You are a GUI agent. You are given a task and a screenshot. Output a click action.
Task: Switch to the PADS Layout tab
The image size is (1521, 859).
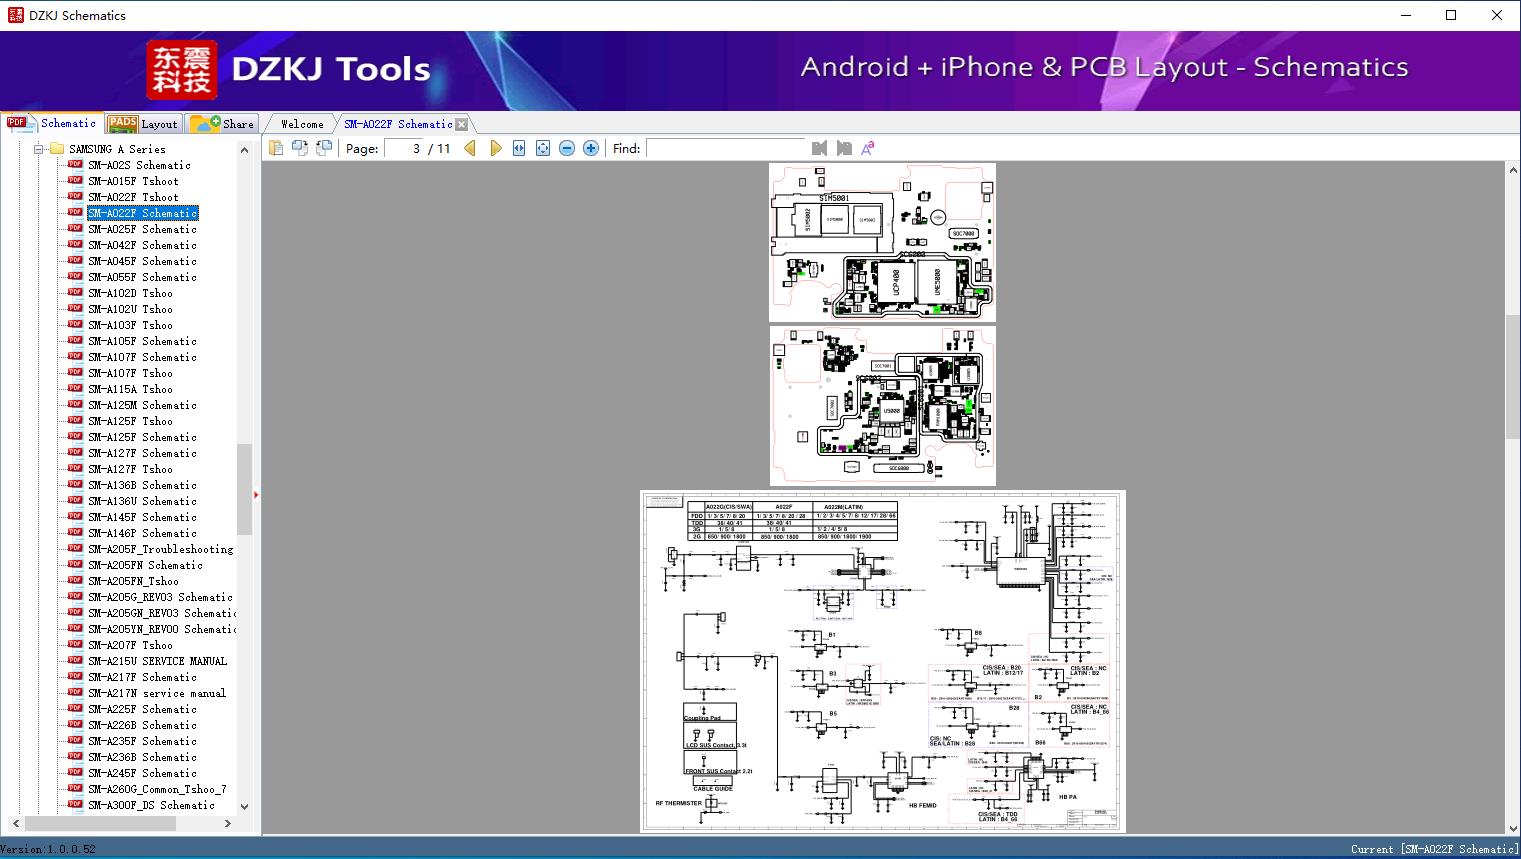point(143,124)
